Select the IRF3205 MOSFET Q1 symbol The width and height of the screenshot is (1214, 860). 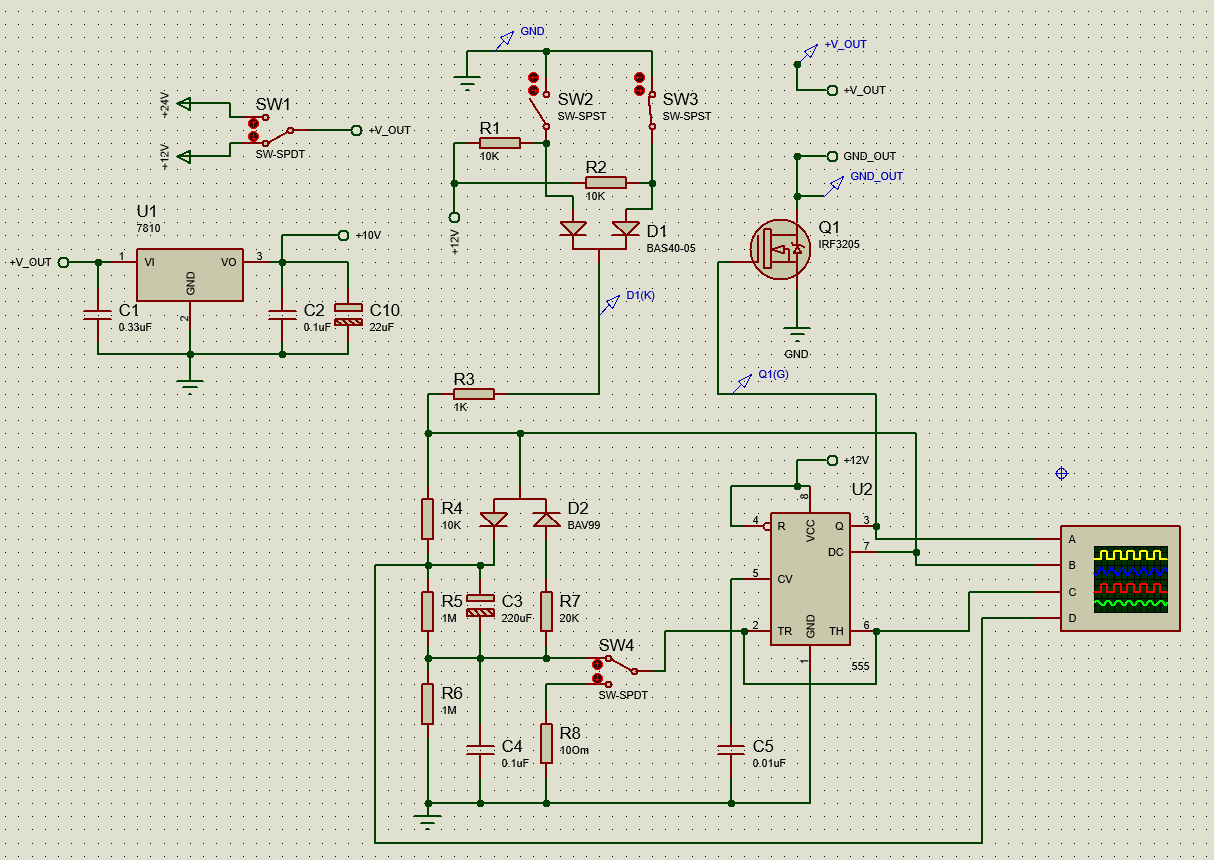coord(782,249)
